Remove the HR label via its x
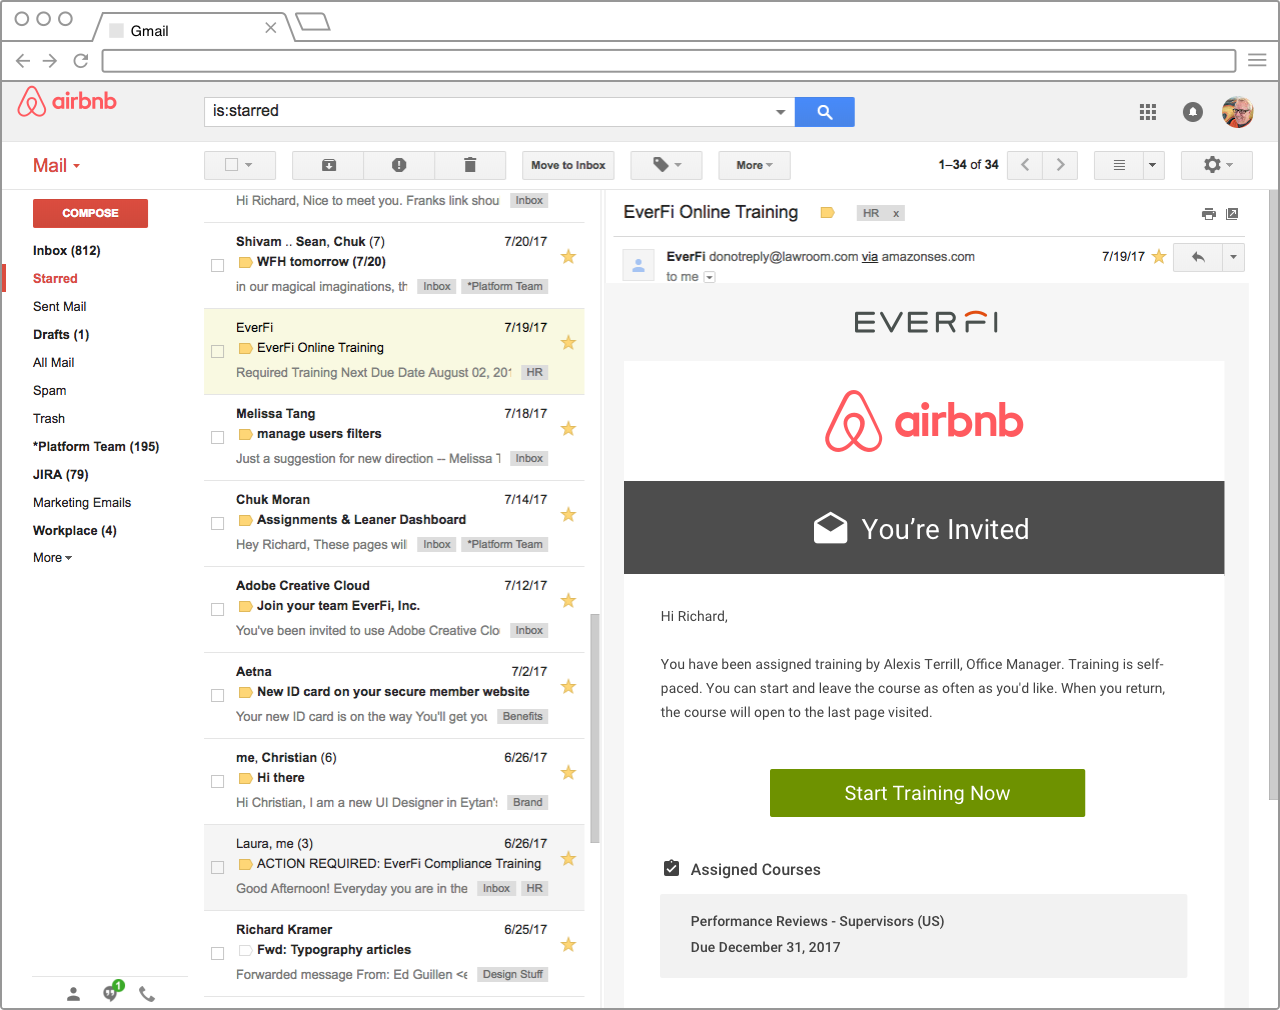1280x1010 pixels. point(896,213)
